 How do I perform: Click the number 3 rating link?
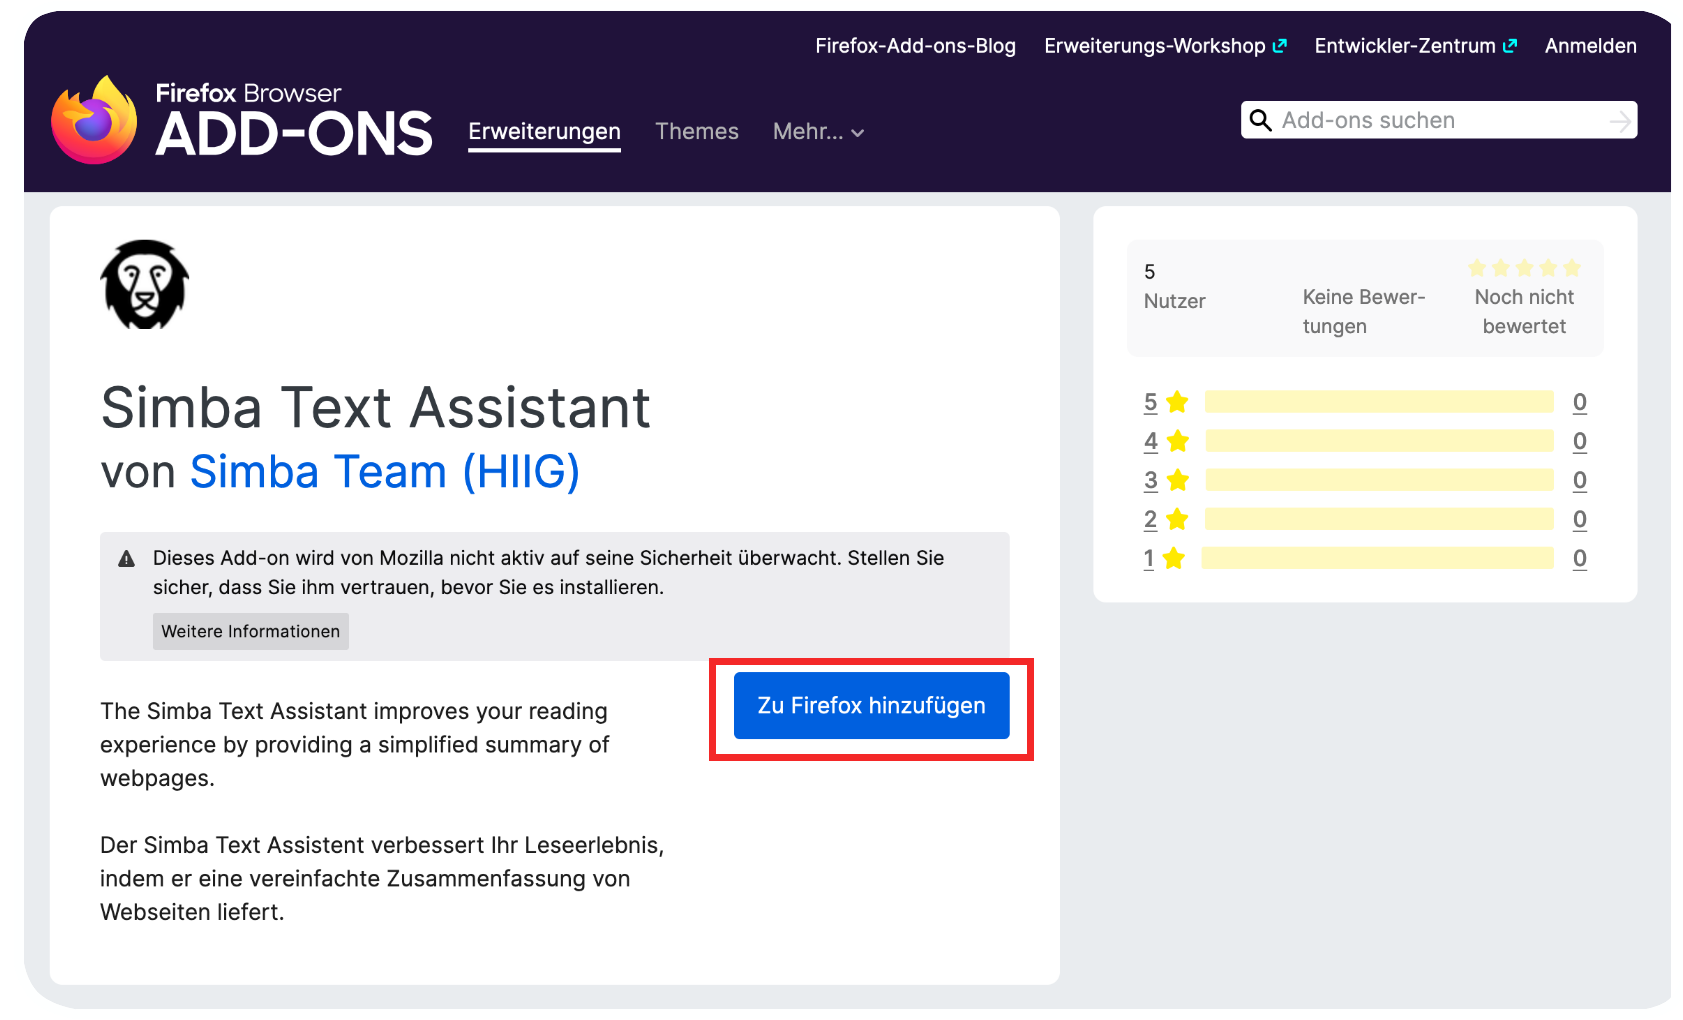tap(1151, 480)
